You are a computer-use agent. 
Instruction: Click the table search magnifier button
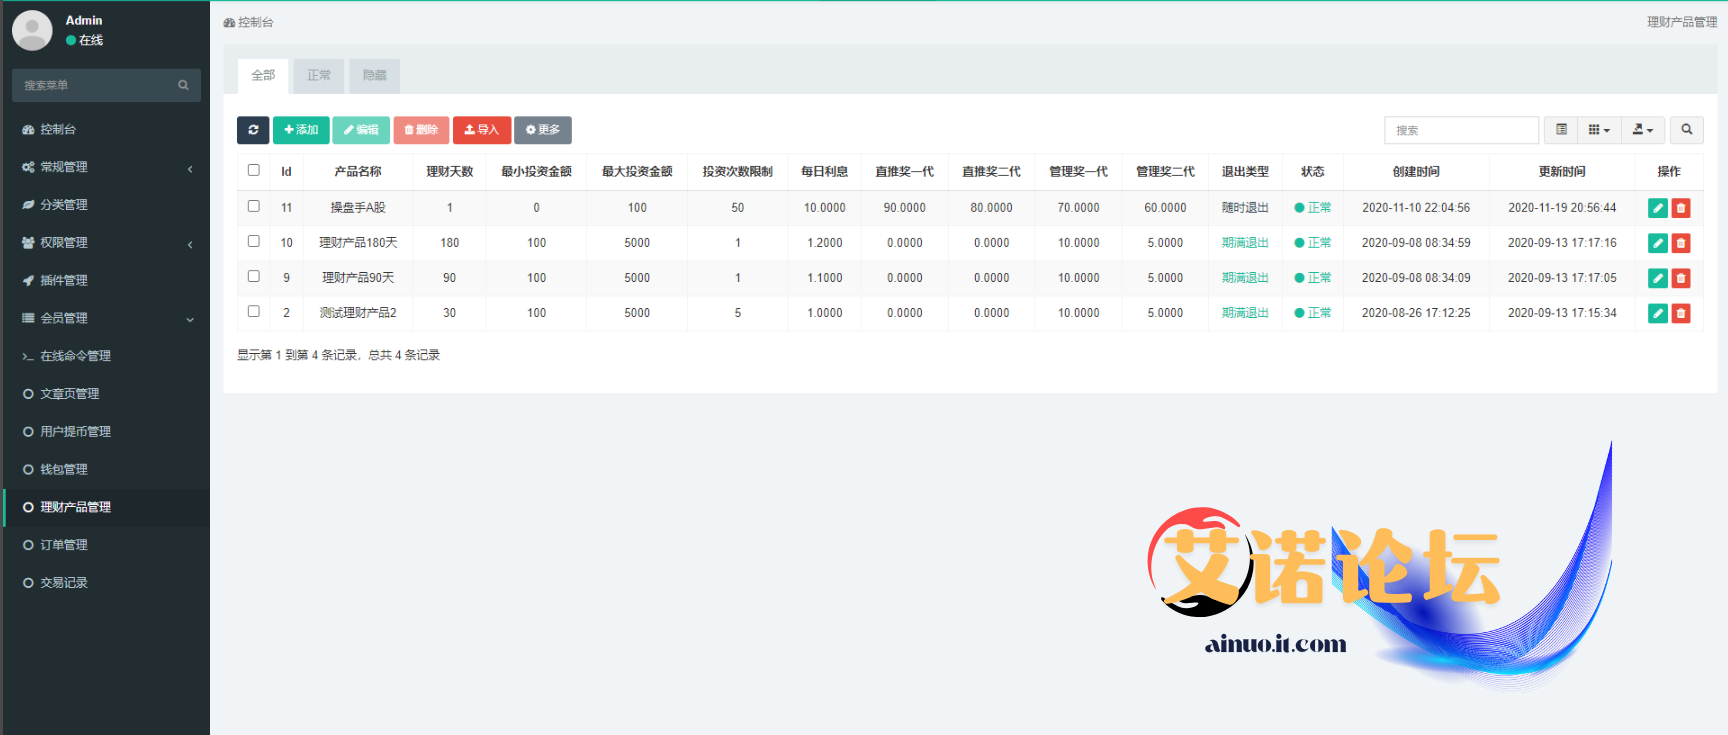point(1687,130)
